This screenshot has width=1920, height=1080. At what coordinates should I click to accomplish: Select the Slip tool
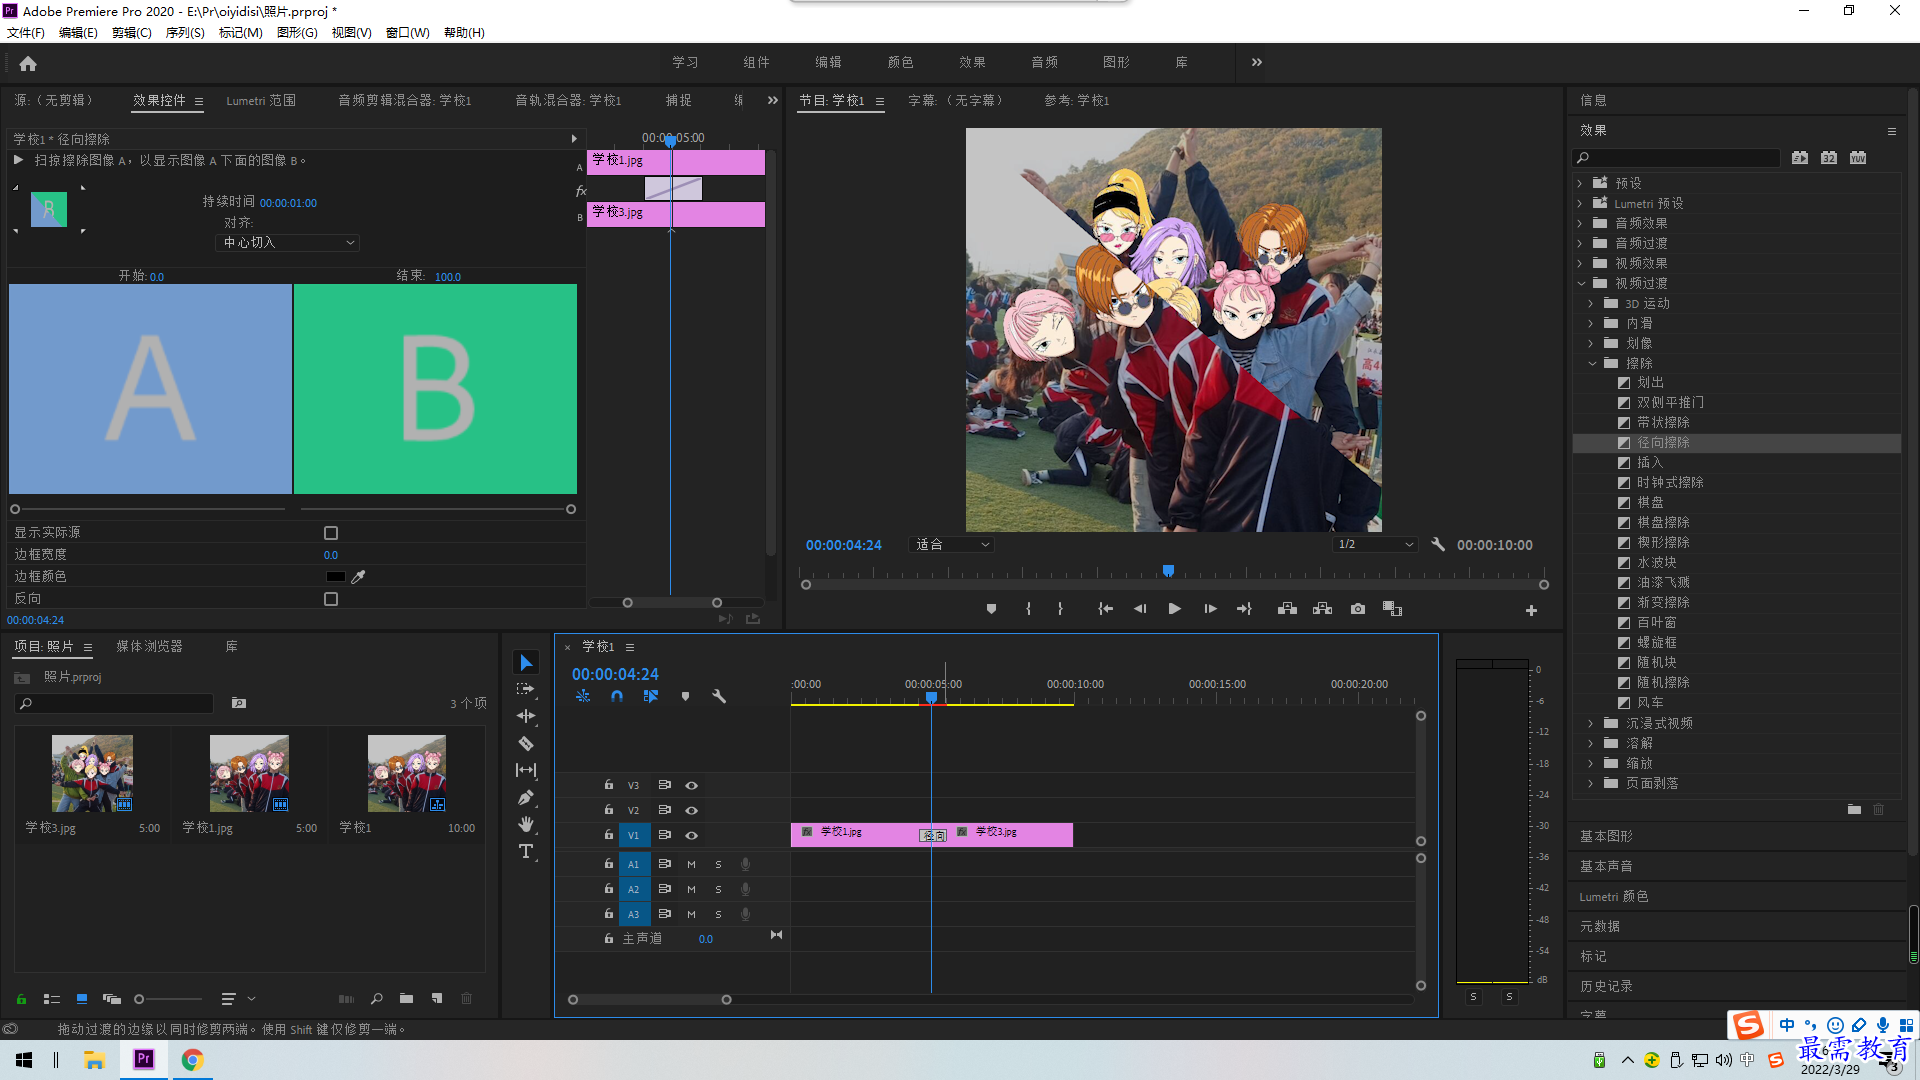pos(526,770)
